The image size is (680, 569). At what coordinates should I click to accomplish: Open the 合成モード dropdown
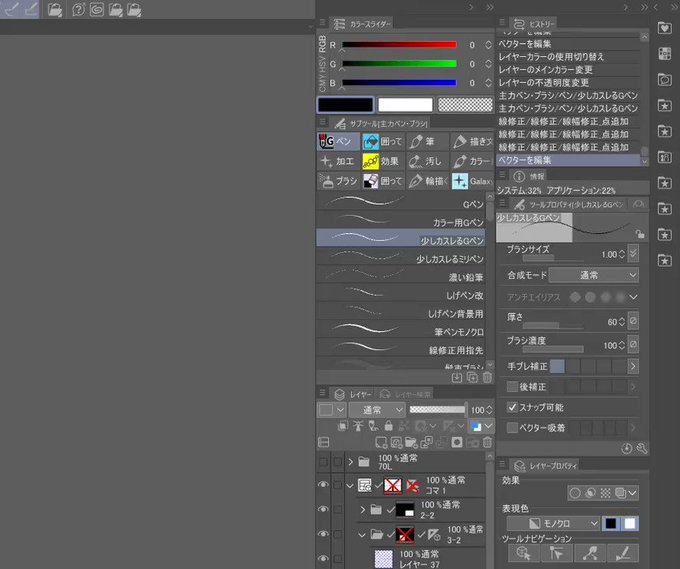point(593,275)
